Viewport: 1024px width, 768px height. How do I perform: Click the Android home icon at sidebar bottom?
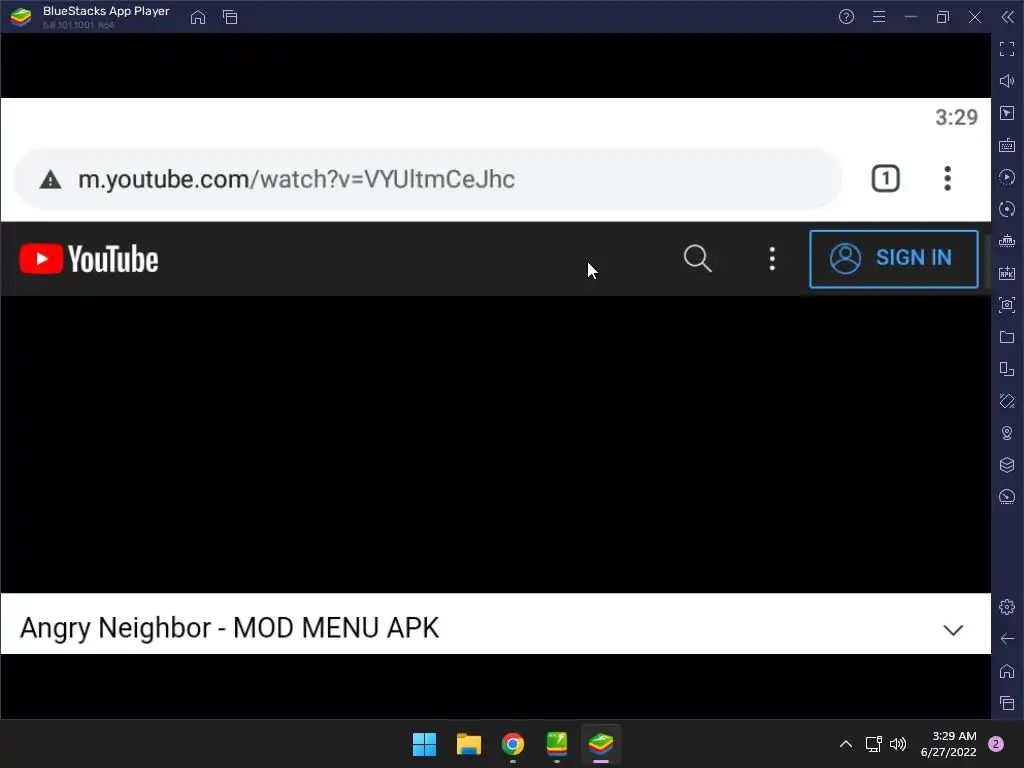[1007, 671]
